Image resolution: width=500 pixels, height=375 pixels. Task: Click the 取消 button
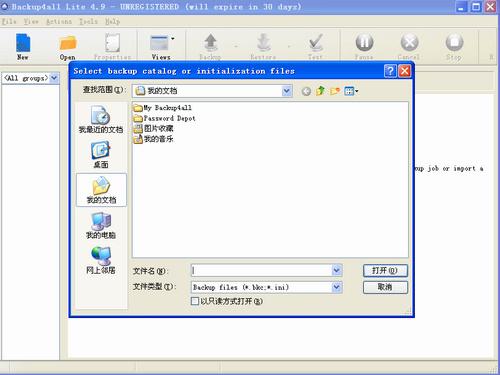coord(385,287)
